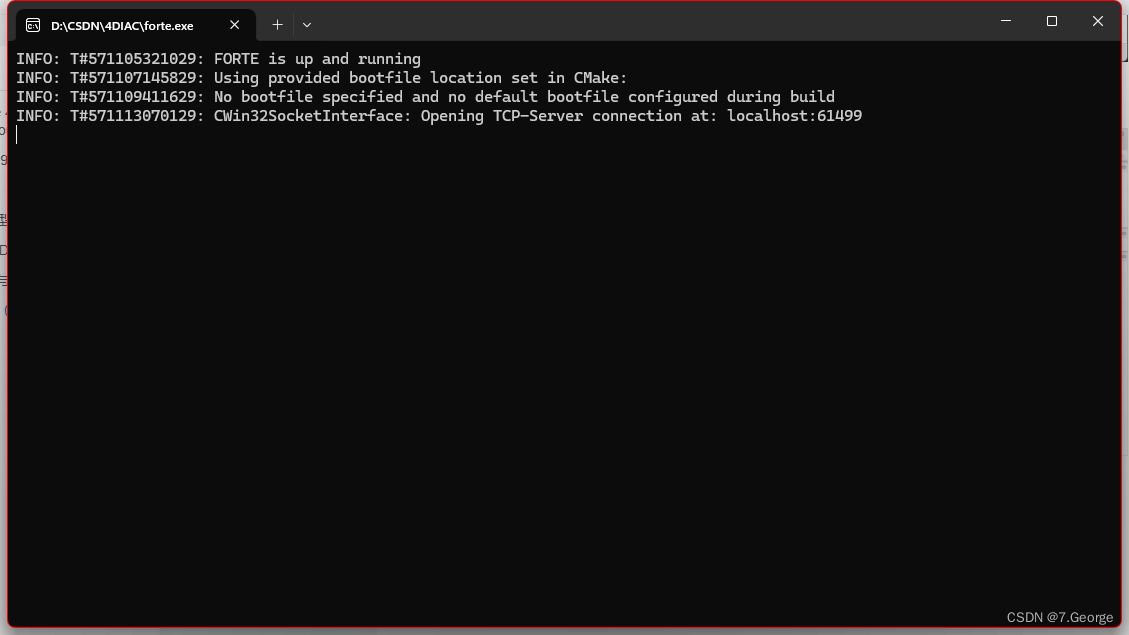Open a new terminal tab with the plus icon
Viewport: 1129px width, 635px height.
277,24
